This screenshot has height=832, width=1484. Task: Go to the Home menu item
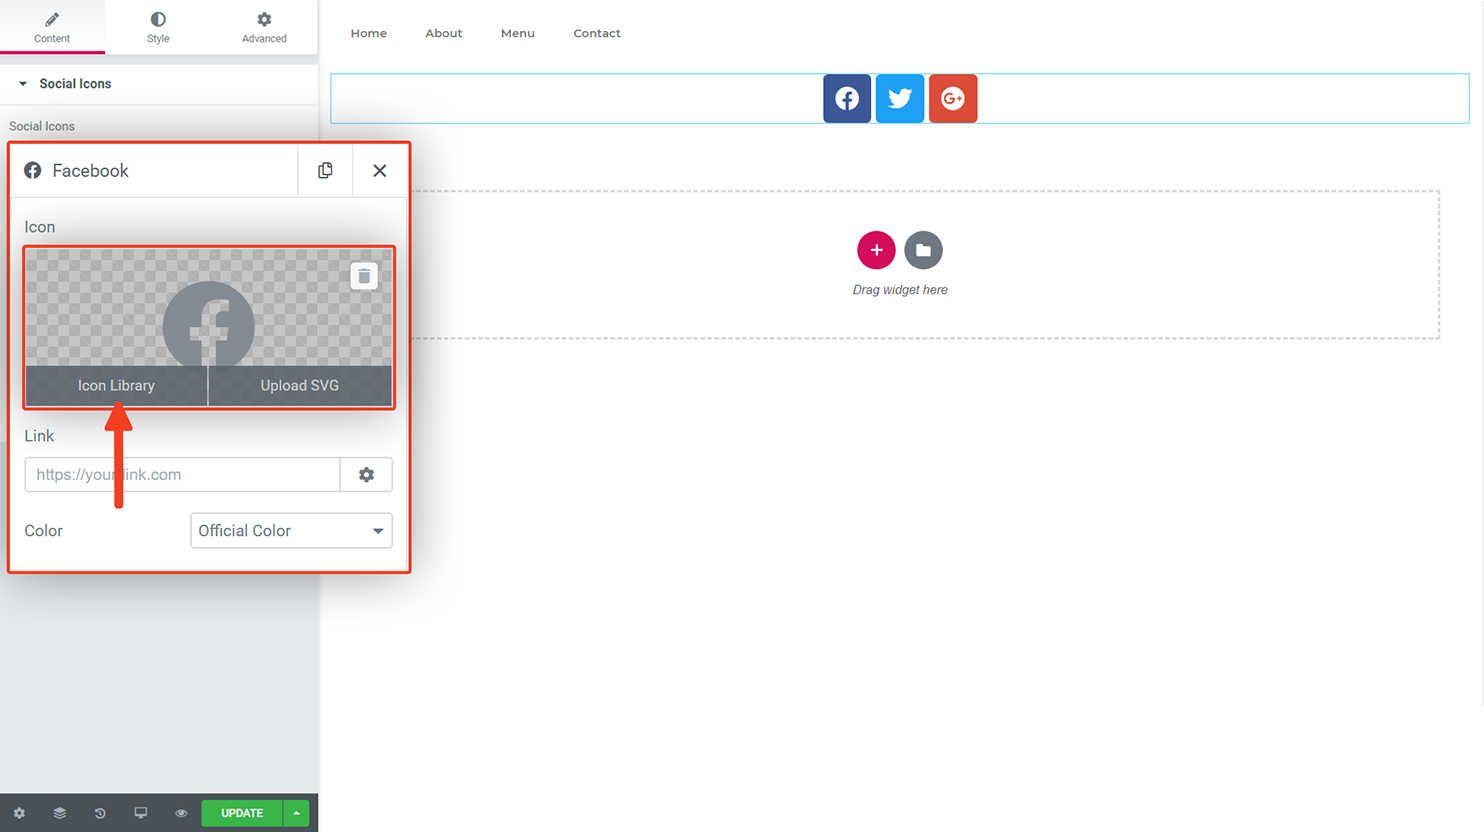coord(369,33)
